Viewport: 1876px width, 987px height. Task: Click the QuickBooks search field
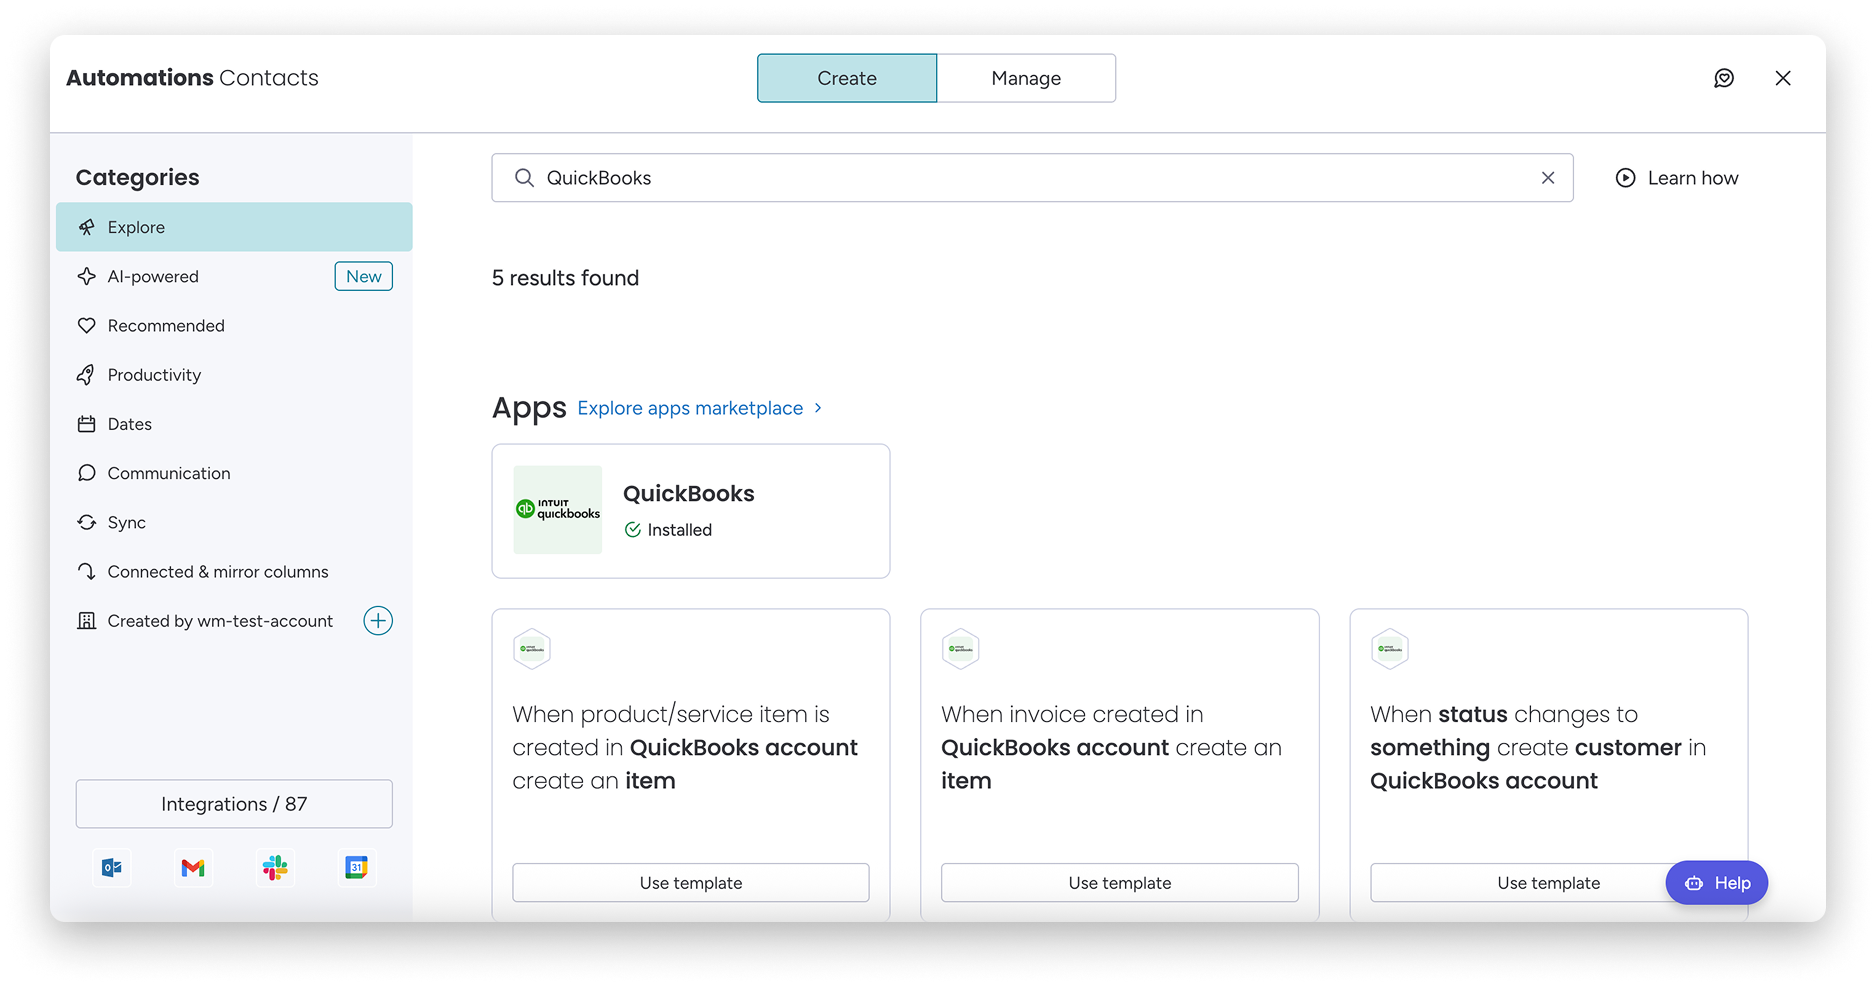(x=1032, y=178)
